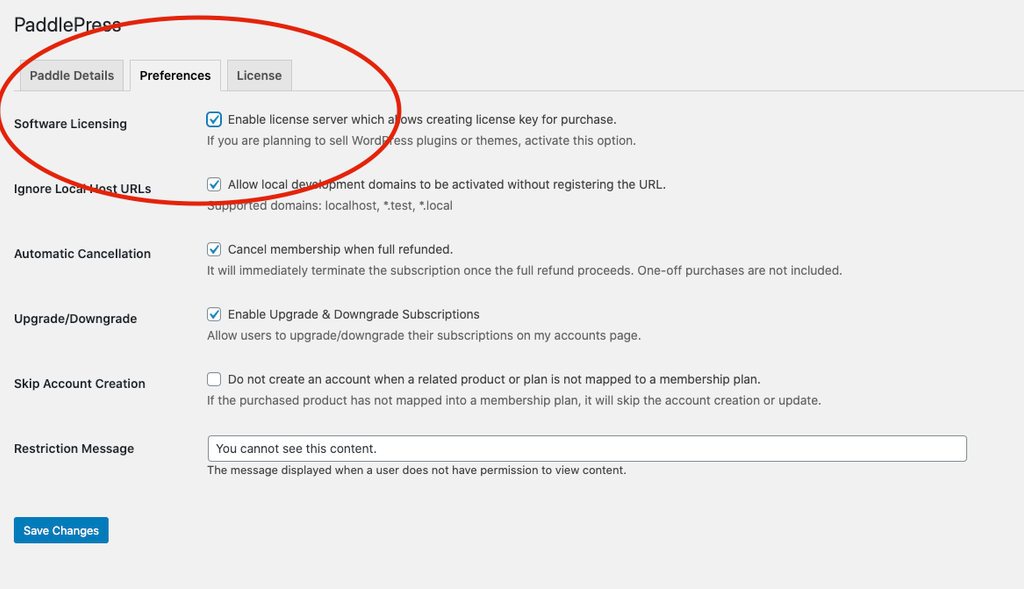
Task: Enable the Skip Account Creation checkbox
Action: [x=214, y=379]
